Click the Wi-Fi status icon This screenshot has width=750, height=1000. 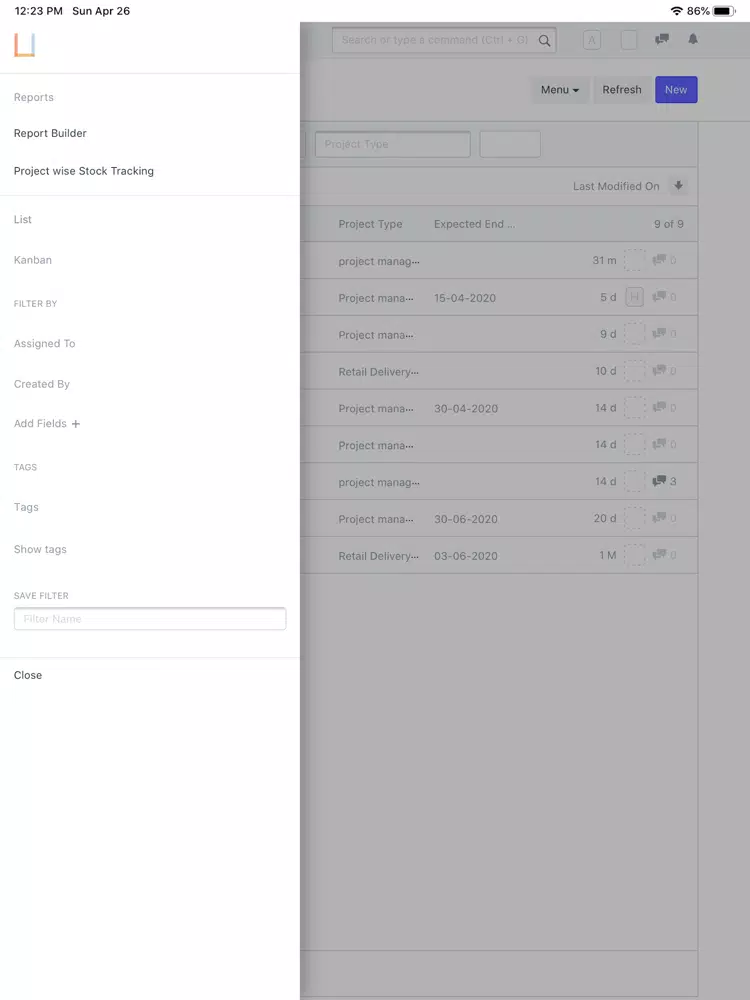pyautogui.click(x=677, y=11)
